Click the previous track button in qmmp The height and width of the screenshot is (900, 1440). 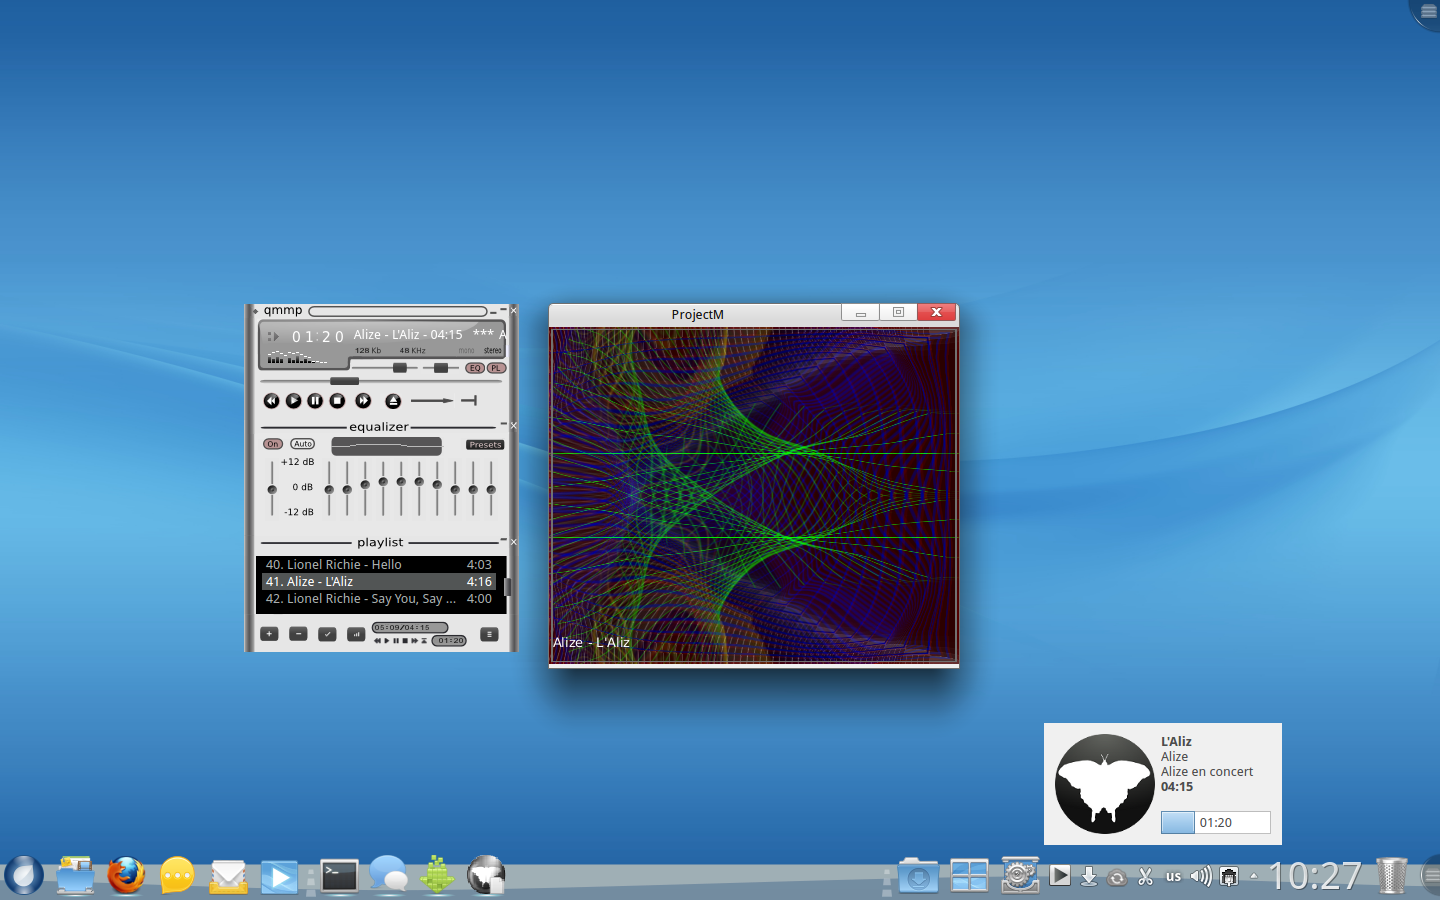coord(271,401)
